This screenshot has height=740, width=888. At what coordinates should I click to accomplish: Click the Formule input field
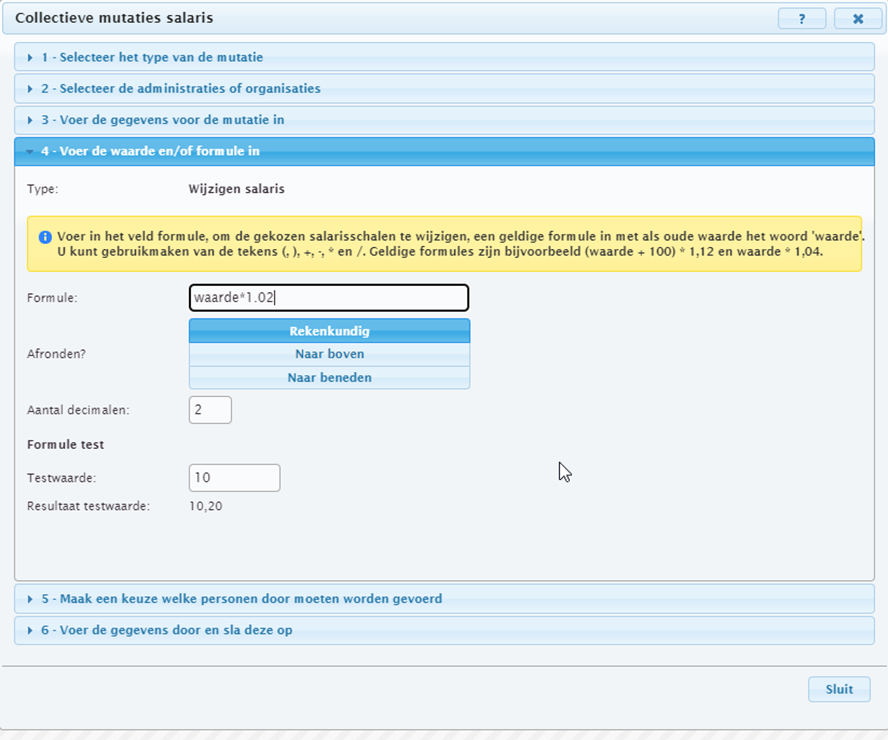tap(329, 298)
